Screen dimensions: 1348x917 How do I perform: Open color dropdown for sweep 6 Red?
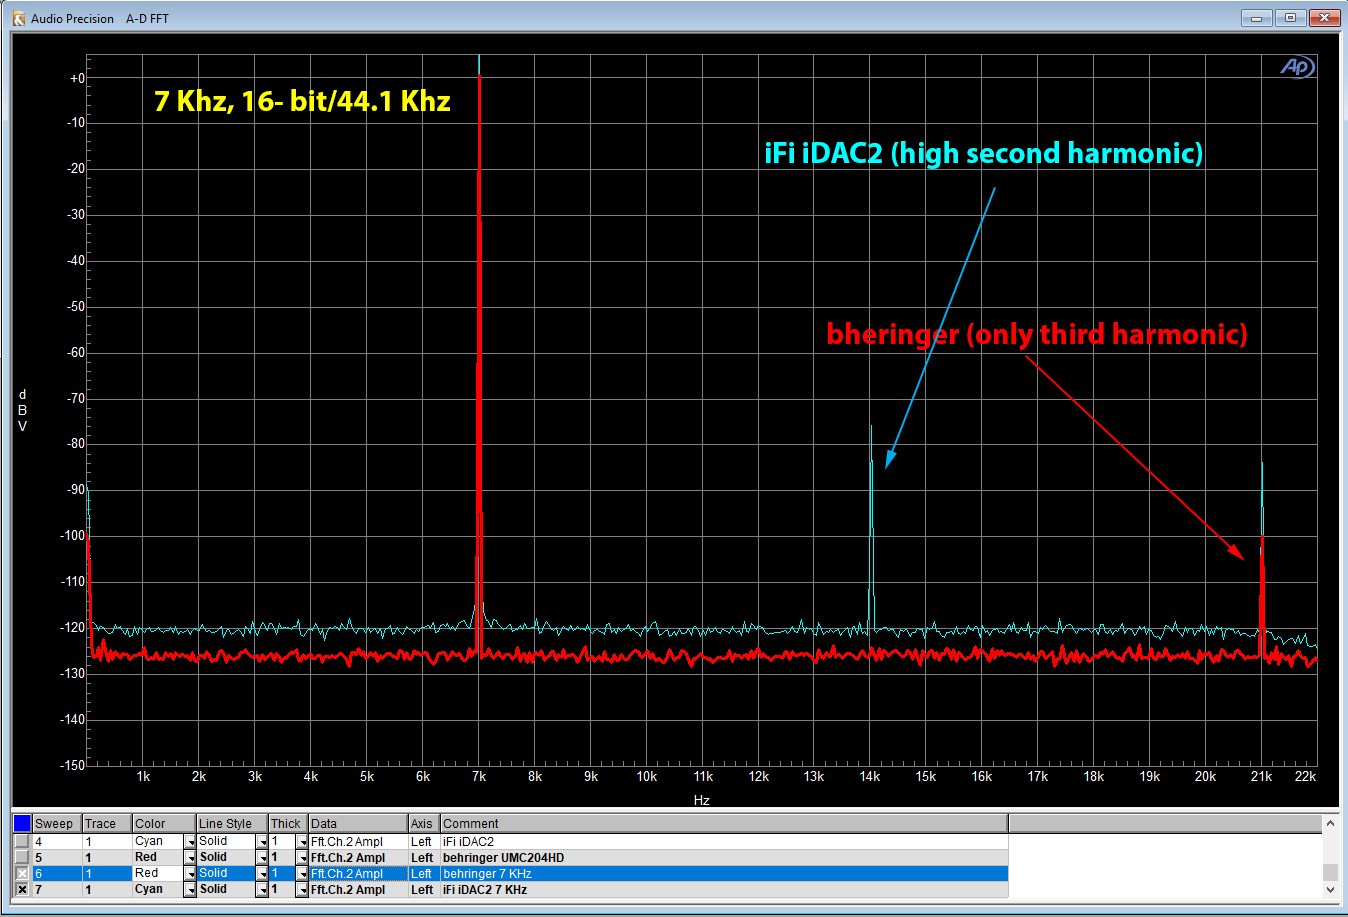pos(190,874)
